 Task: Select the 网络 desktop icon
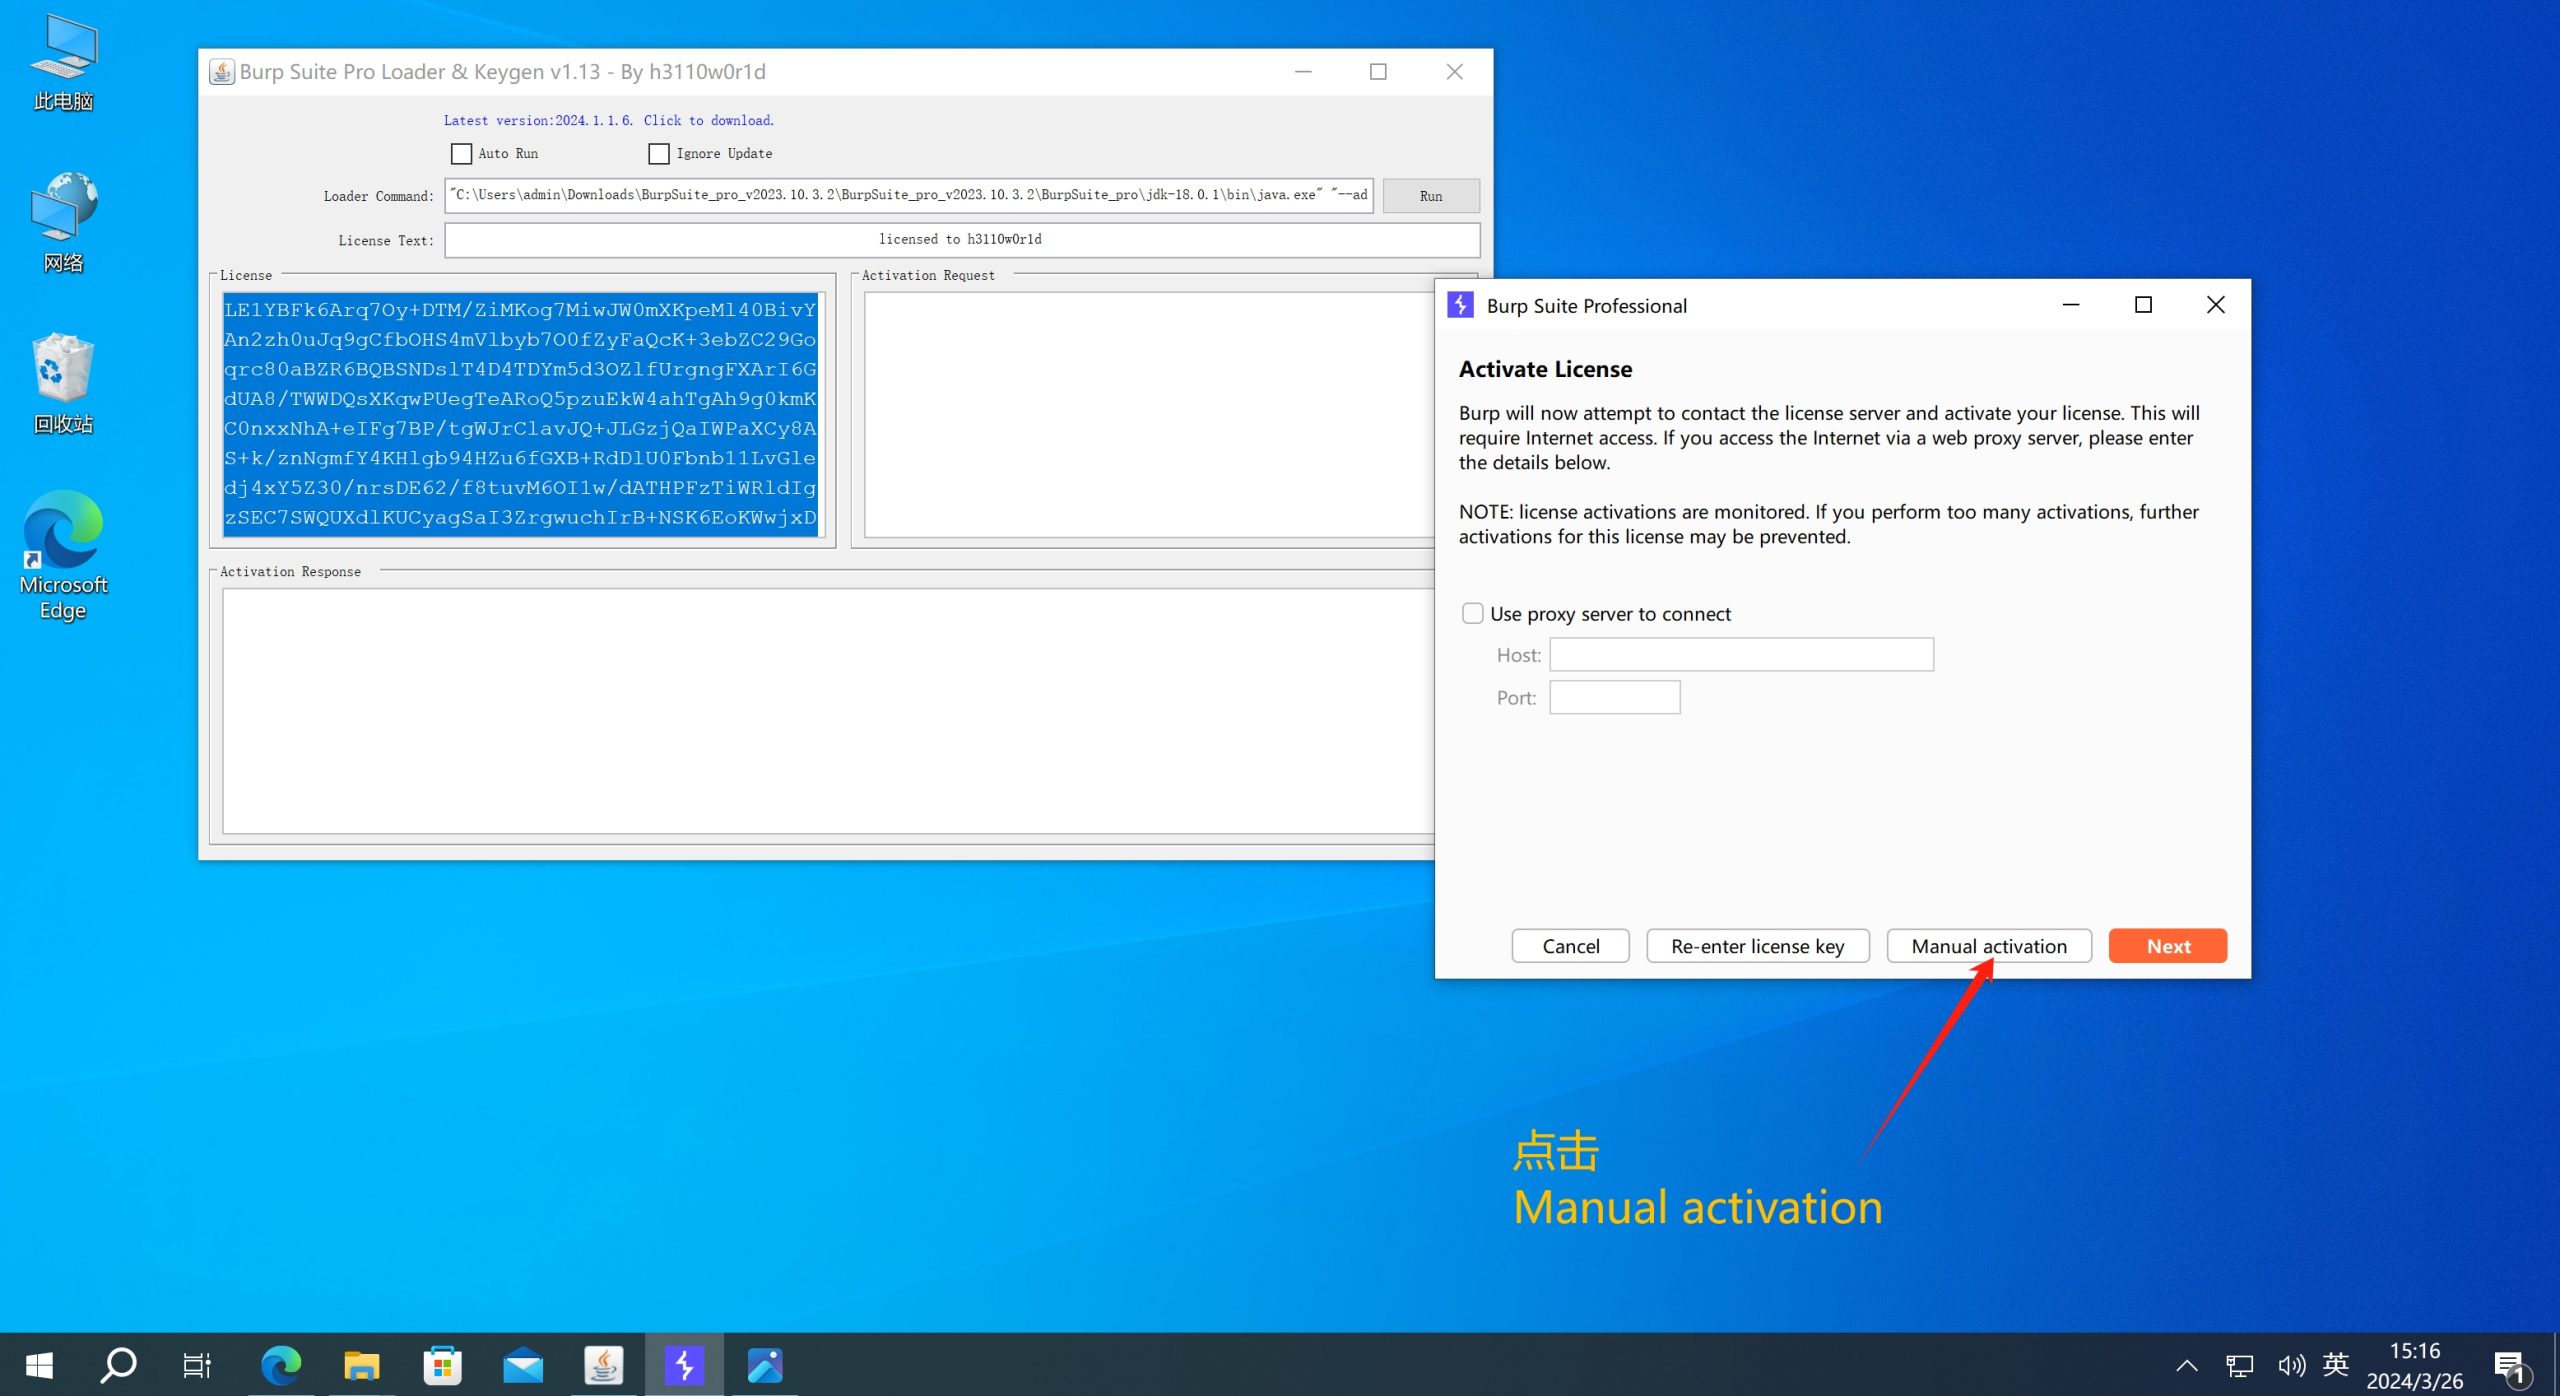pos(63,222)
